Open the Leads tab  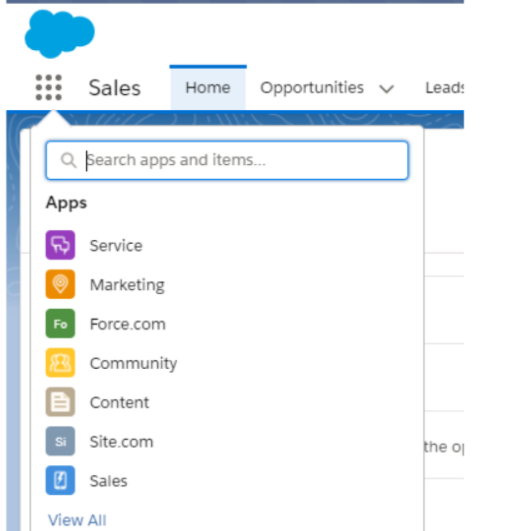point(444,88)
